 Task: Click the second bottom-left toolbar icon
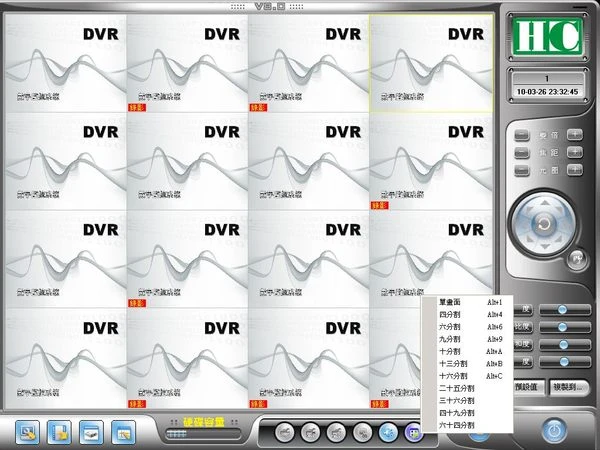pos(59,433)
